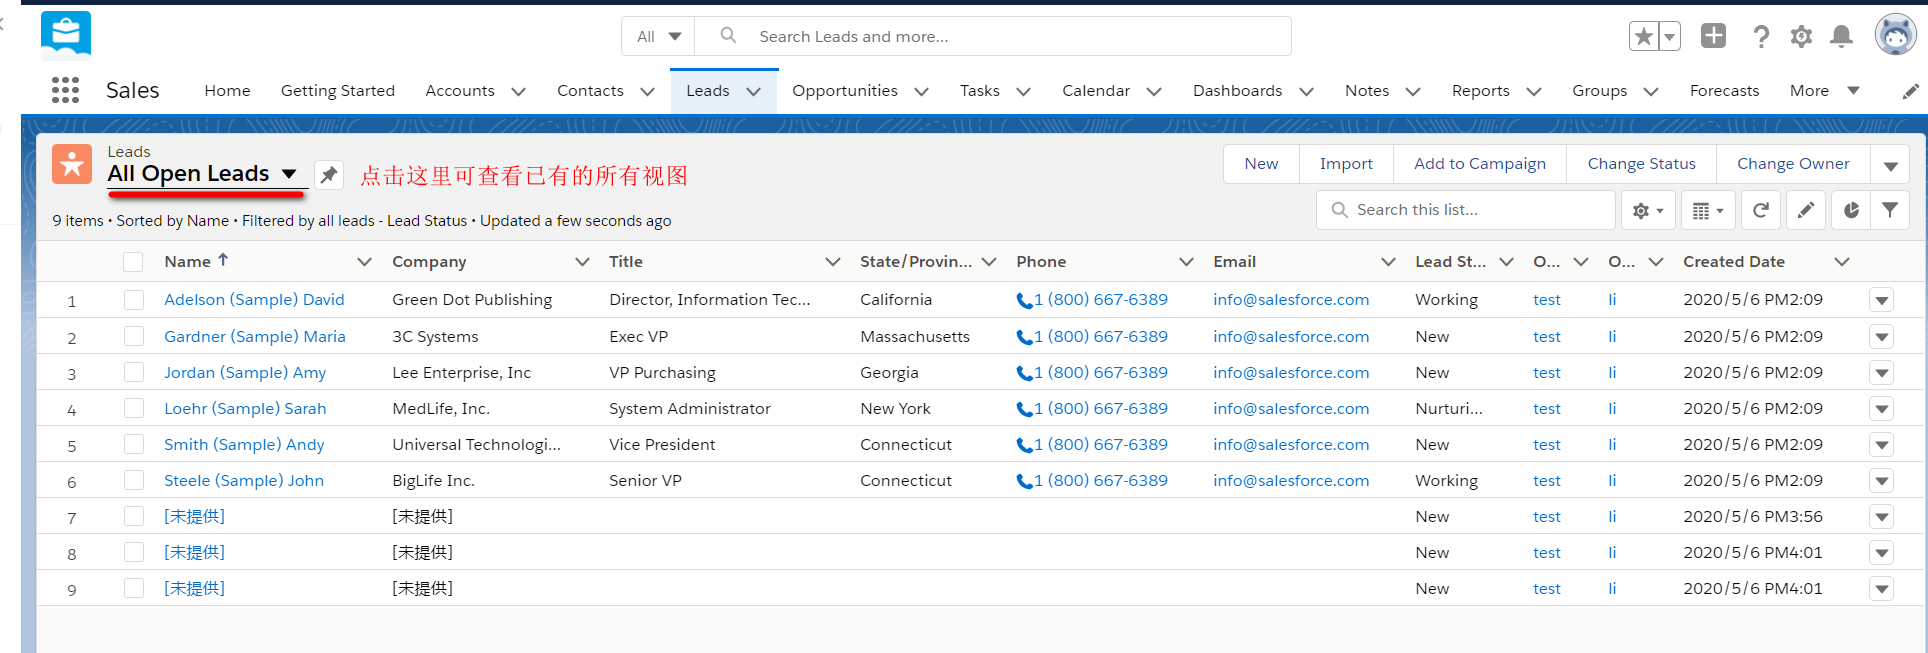Open row actions for Adelson David
Screen dimensions: 1928x653
1881,300
